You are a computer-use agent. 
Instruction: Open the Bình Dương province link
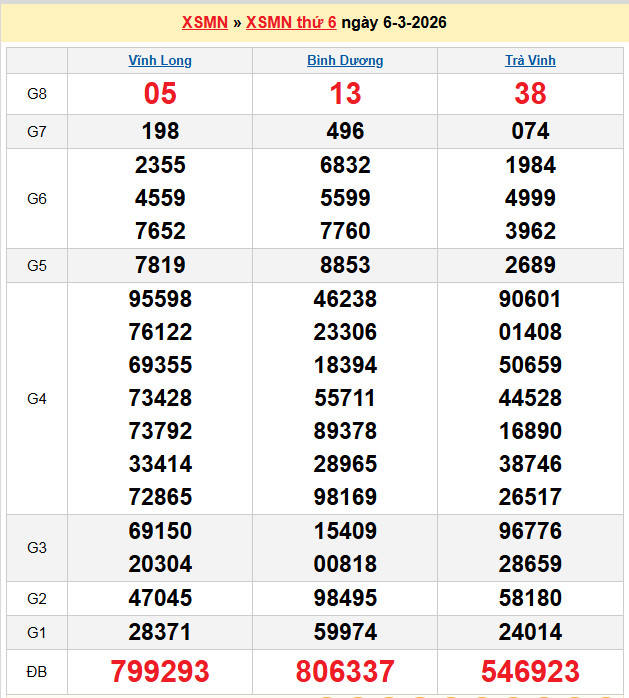coord(345,60)
